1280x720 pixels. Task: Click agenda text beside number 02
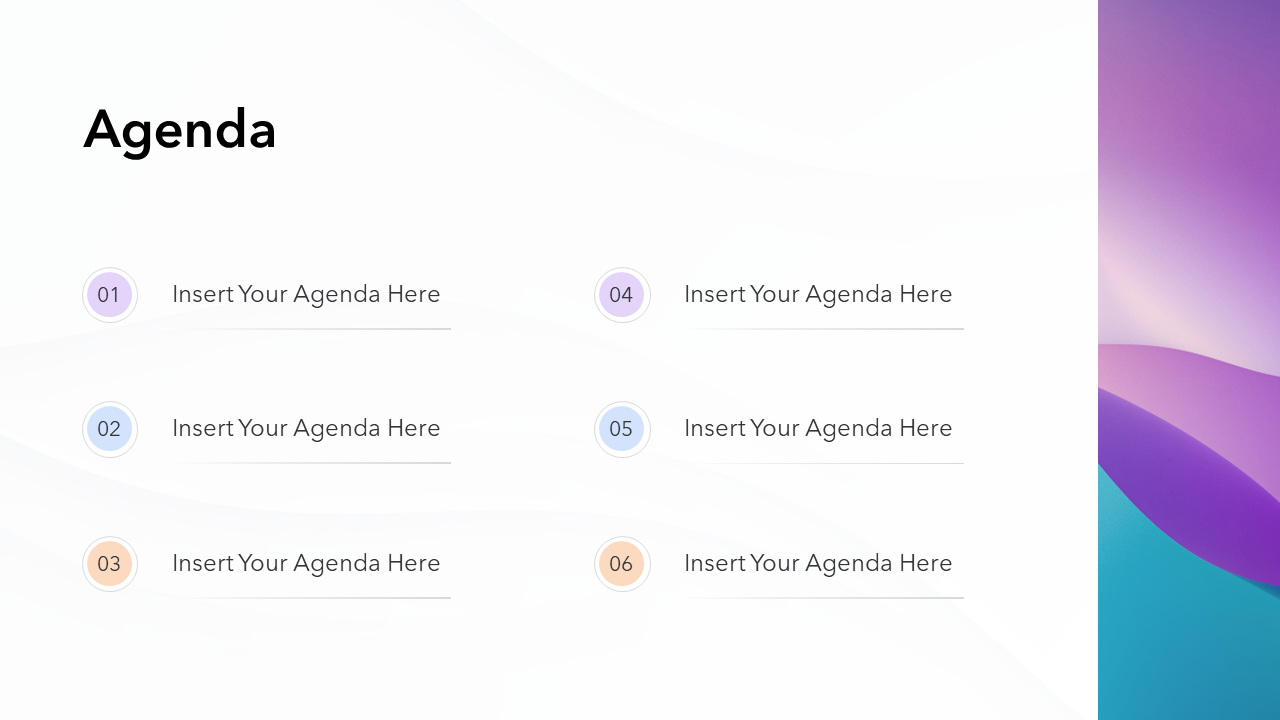coord(306,428)
